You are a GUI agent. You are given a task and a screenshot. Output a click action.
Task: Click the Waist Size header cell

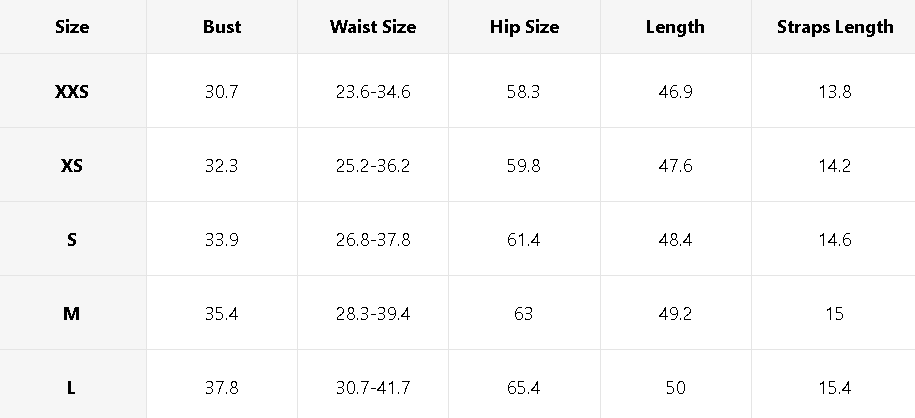point(373,27)
